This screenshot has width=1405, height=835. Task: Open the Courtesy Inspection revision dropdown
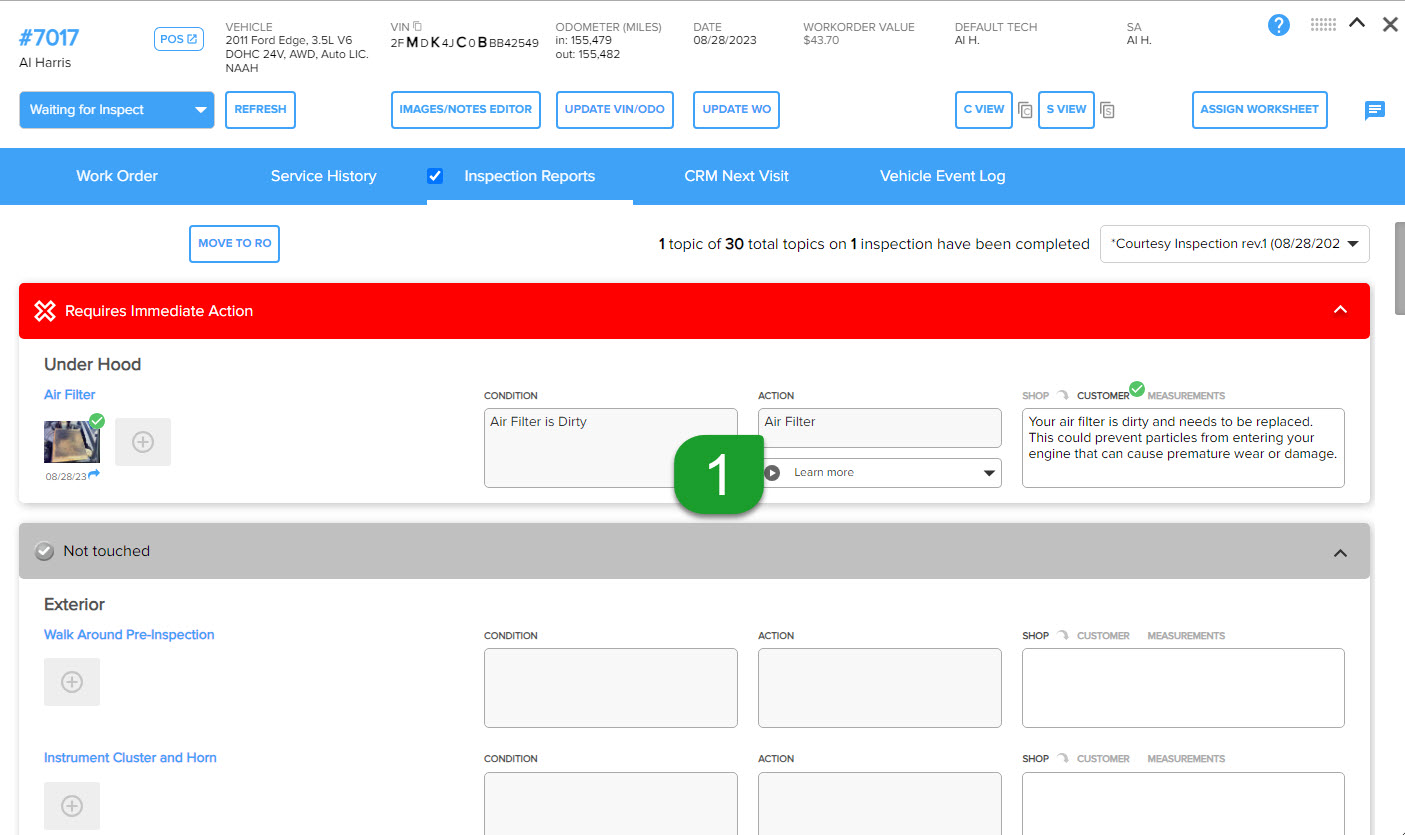click(1234, 243)
